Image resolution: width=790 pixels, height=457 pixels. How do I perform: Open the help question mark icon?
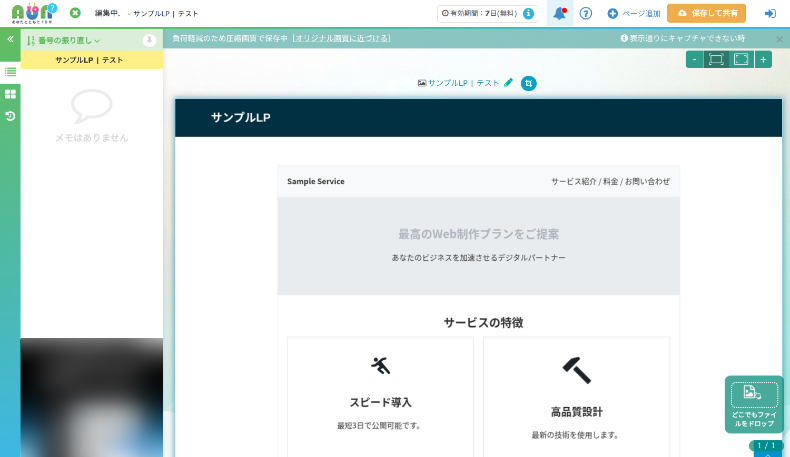point(585,14)
